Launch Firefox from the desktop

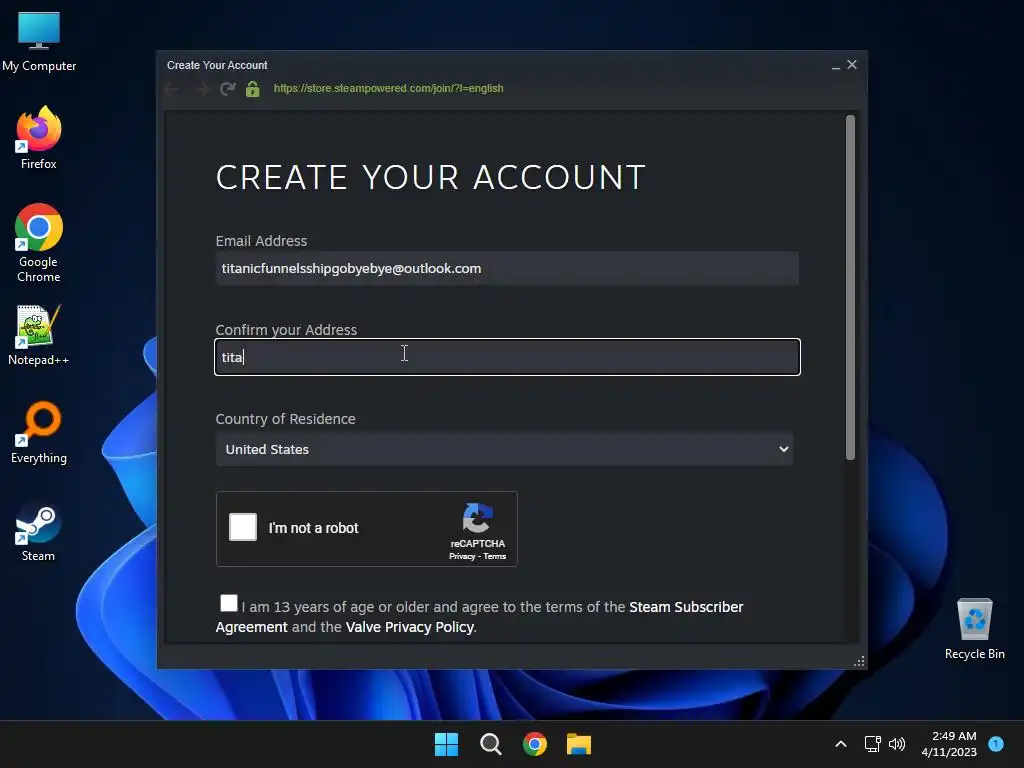[x=39, y=138]
